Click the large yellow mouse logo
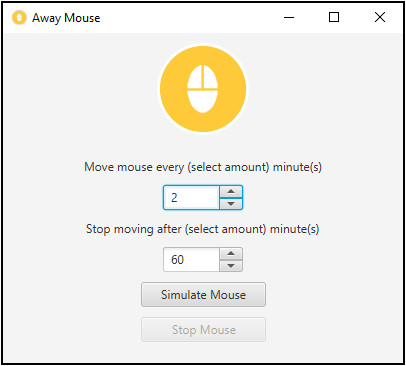 click(x=203, y=89)
